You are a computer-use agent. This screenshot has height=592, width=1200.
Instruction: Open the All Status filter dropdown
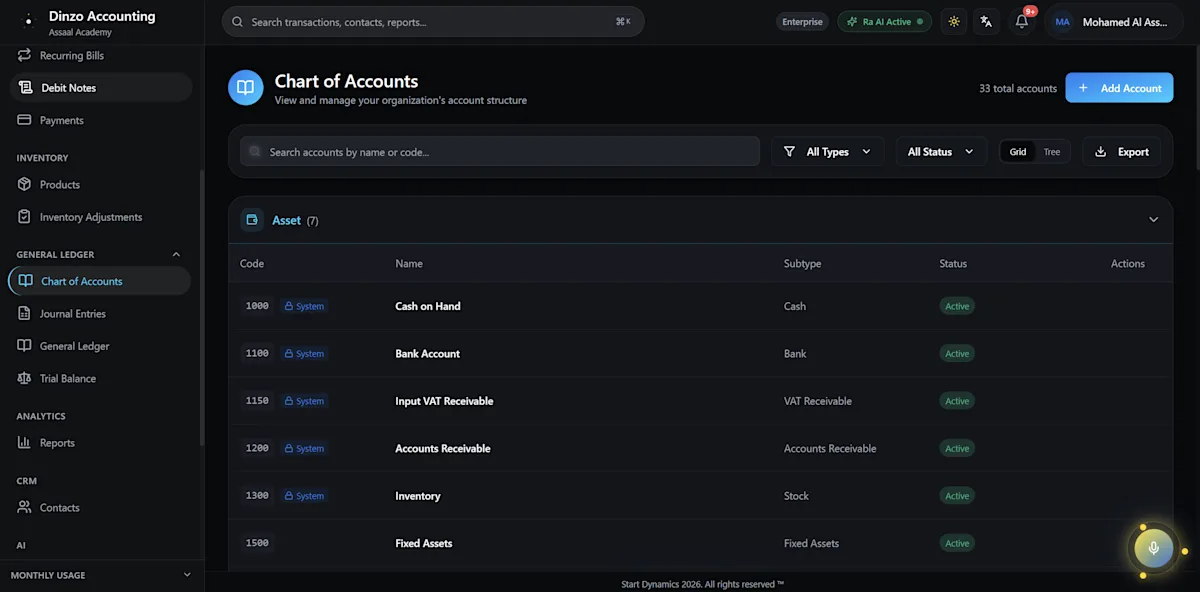pos(941,152)
